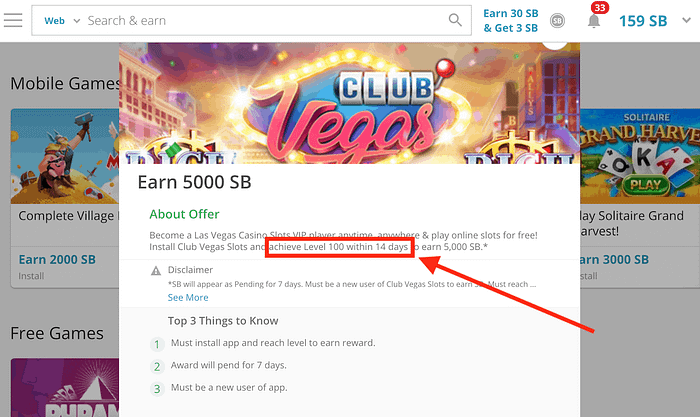The image size is (700, 417).
Task: Click See More under Disclaimer
Action: [188, 297]
